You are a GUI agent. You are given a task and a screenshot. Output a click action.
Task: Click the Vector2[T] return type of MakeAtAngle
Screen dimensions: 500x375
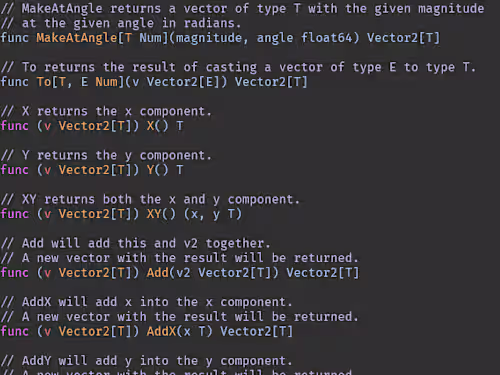[x=403, y=38]
